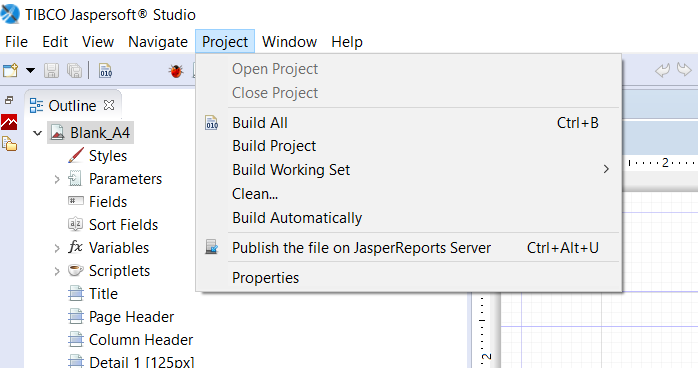
Task: Select the Styles item in the outline
Action: point(108,156)
